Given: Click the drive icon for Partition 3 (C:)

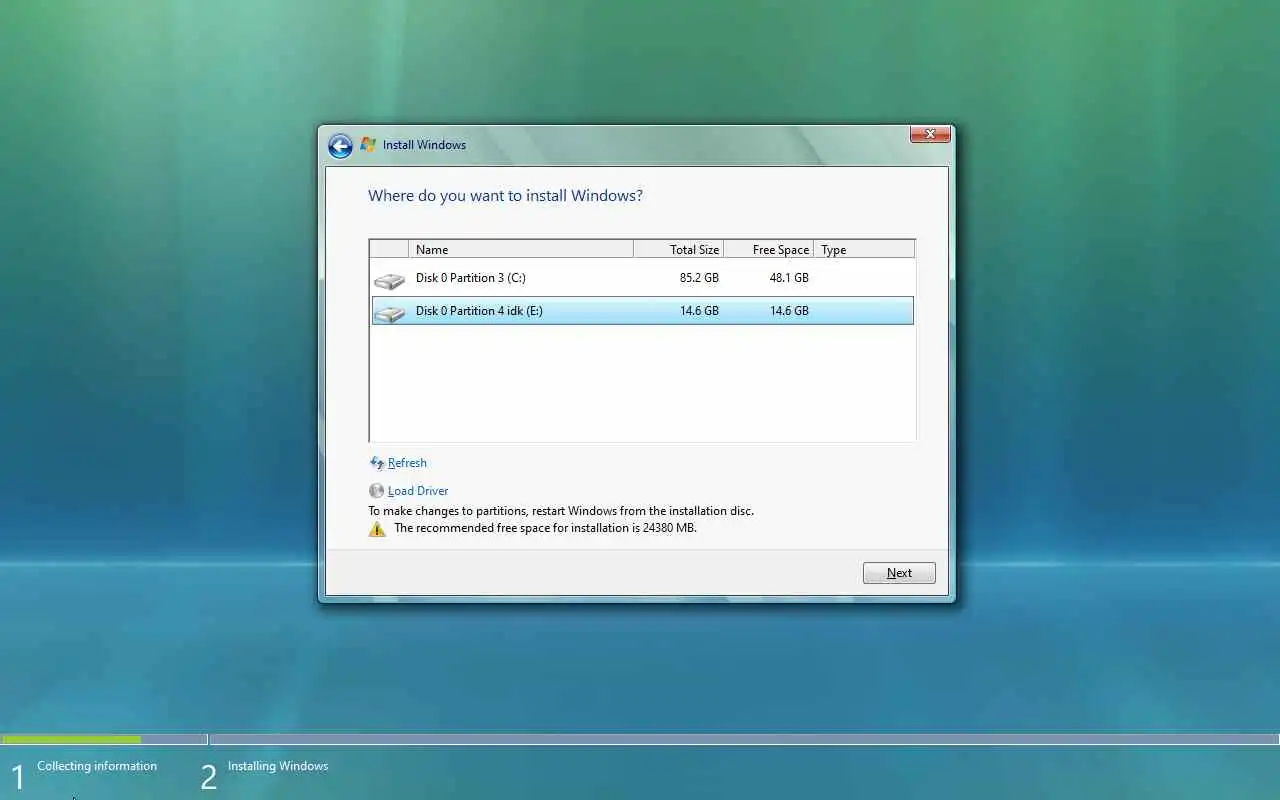Looking at the screenshot, I should point(389,280).
